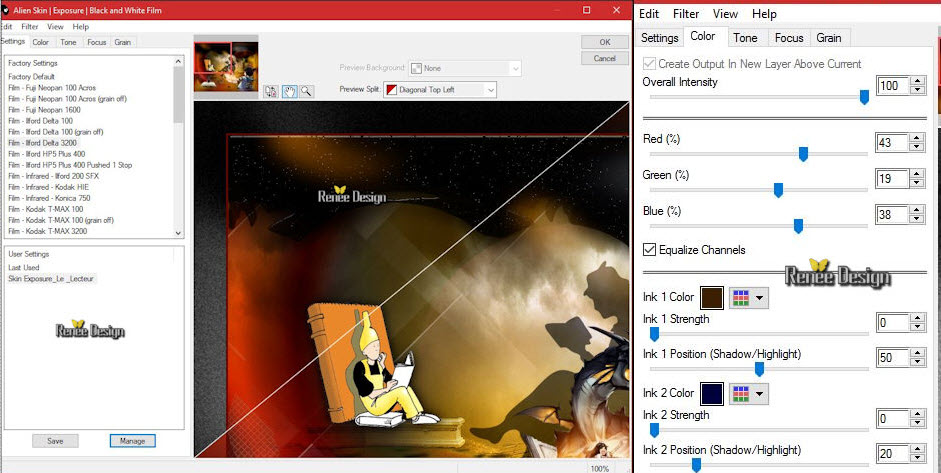
Task: Select Factory Default preset
Action: 31,77
